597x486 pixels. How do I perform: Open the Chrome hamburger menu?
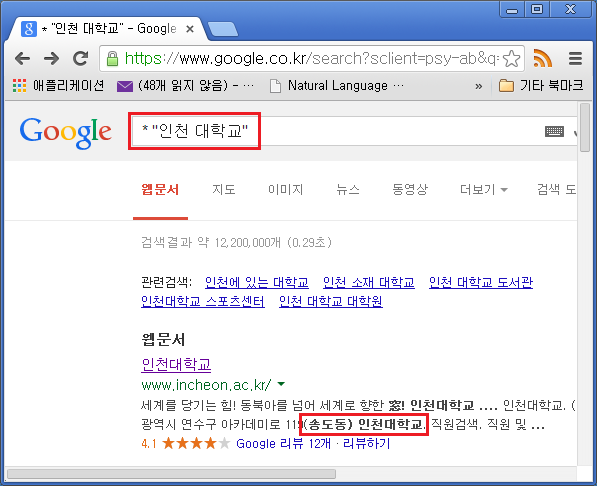pos(575,59)
